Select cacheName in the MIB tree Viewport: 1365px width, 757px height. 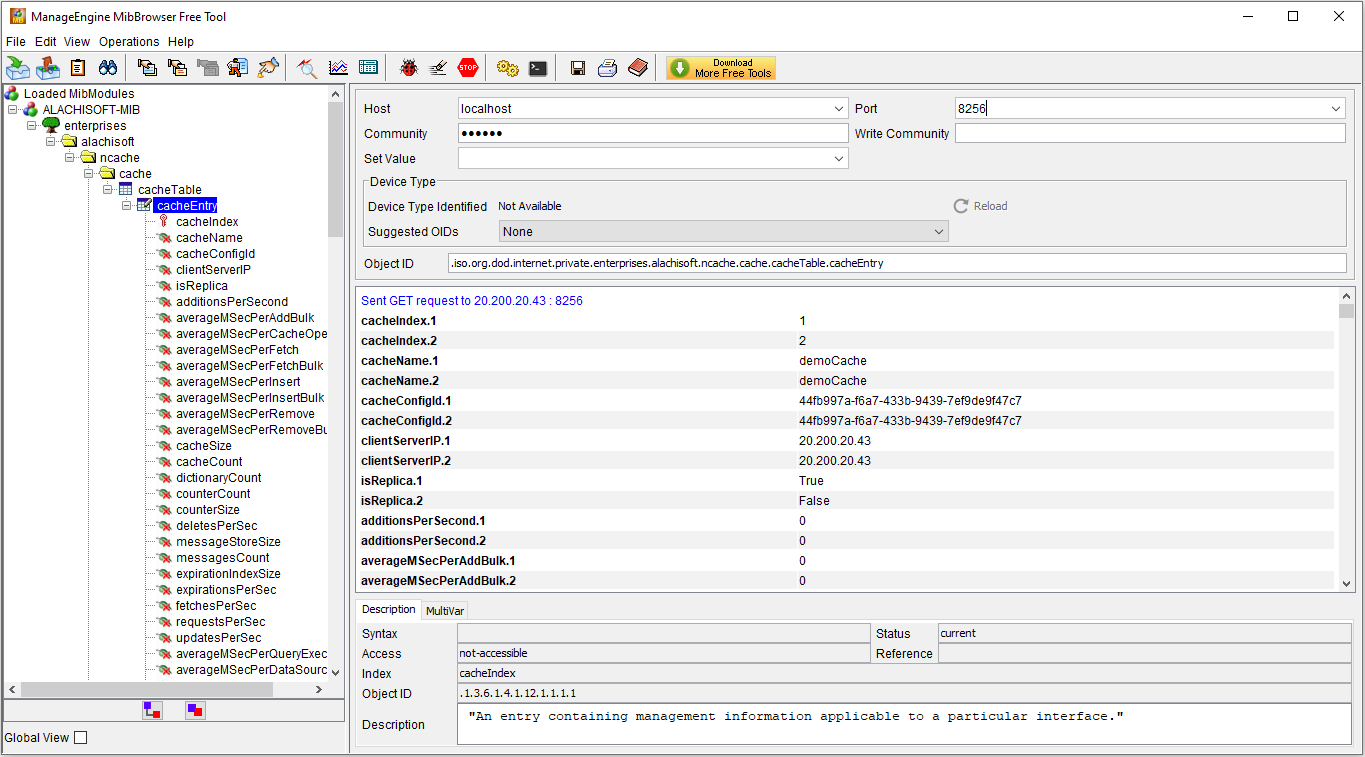point(209,238)
